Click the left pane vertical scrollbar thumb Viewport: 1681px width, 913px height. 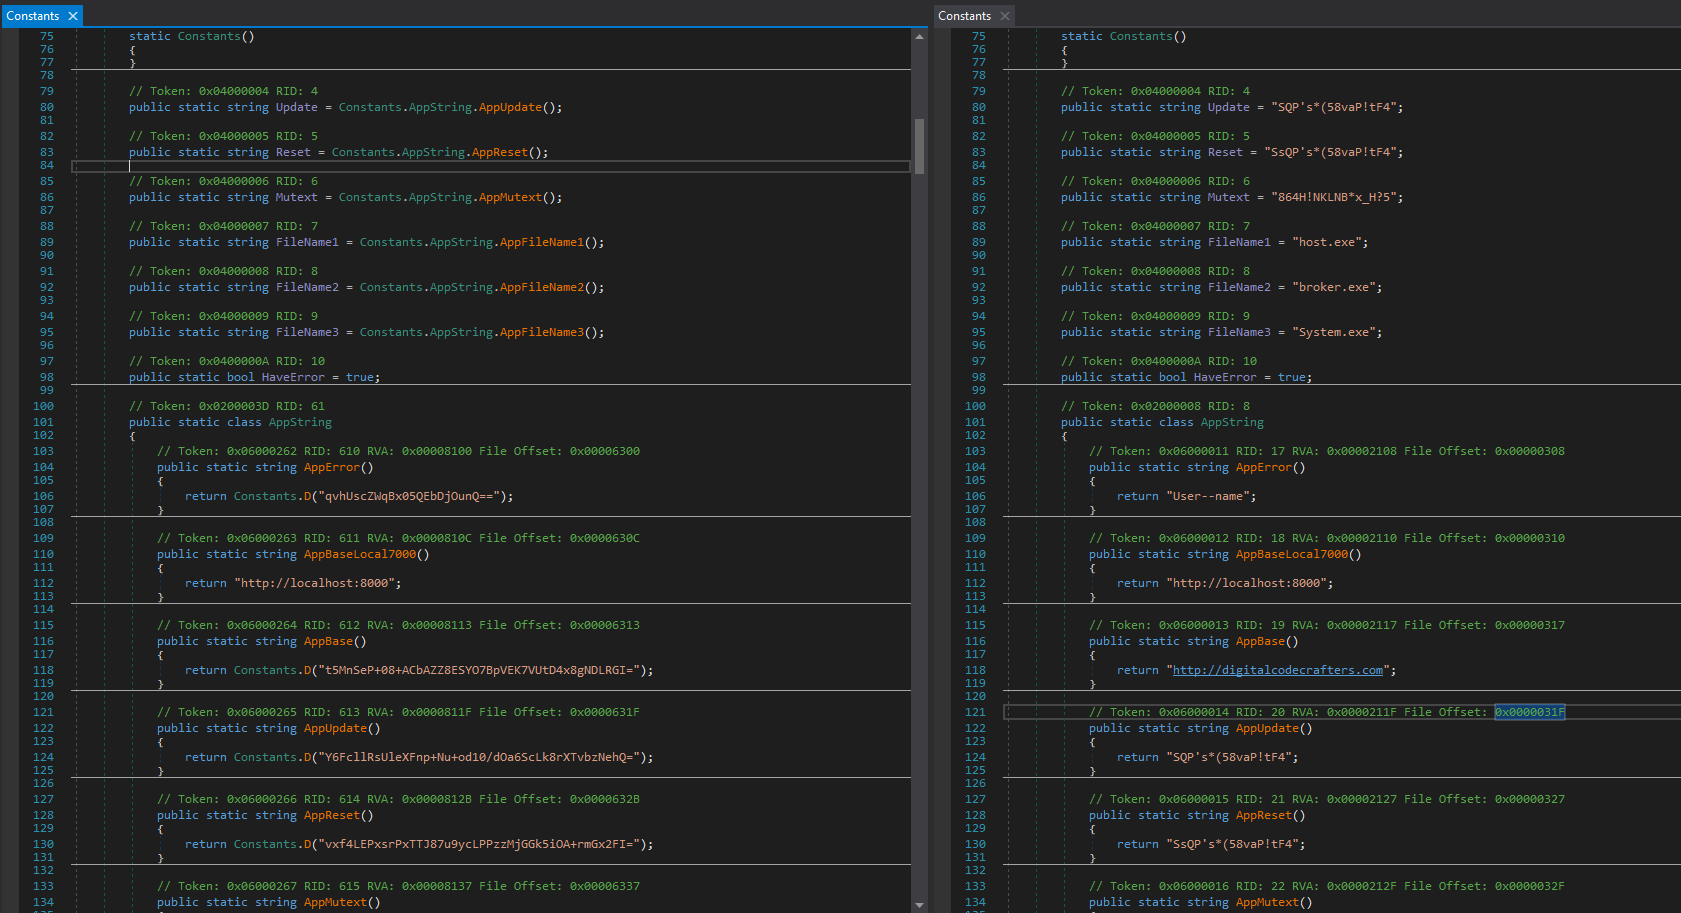click(x=919, y=146)
